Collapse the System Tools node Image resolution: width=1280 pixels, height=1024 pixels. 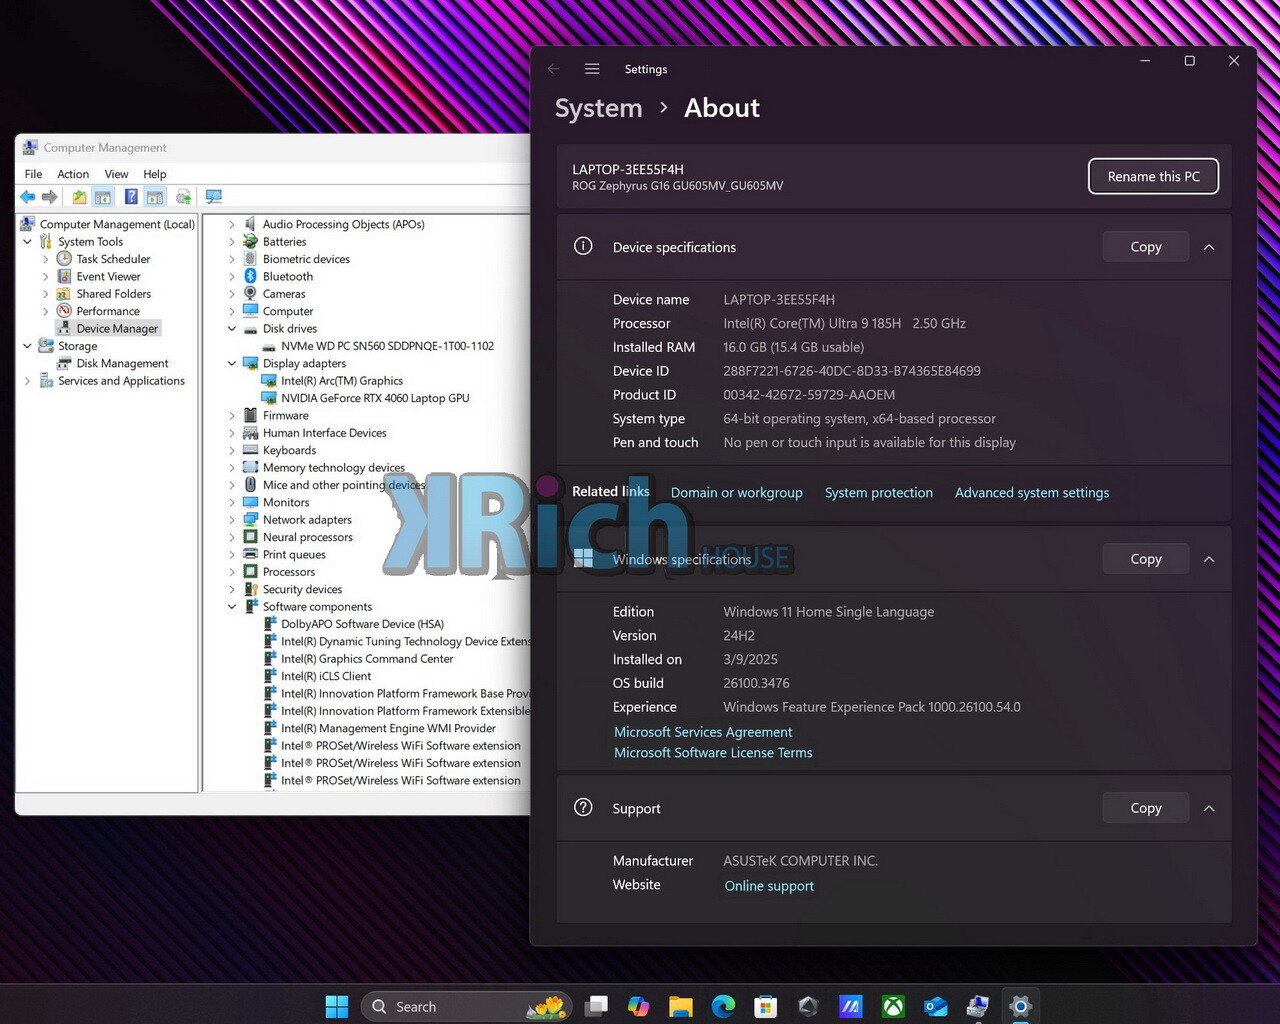(27, 242)
